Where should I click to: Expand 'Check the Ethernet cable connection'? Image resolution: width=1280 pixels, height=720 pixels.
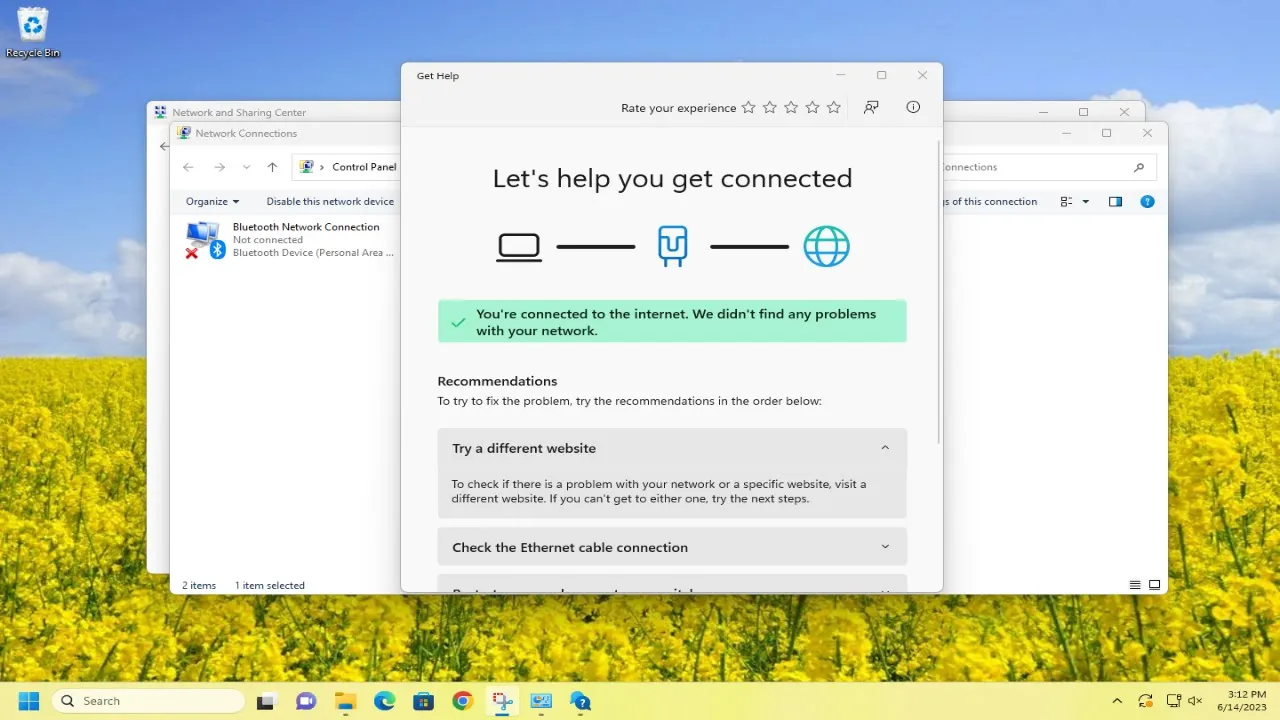(x=672, y=547)
